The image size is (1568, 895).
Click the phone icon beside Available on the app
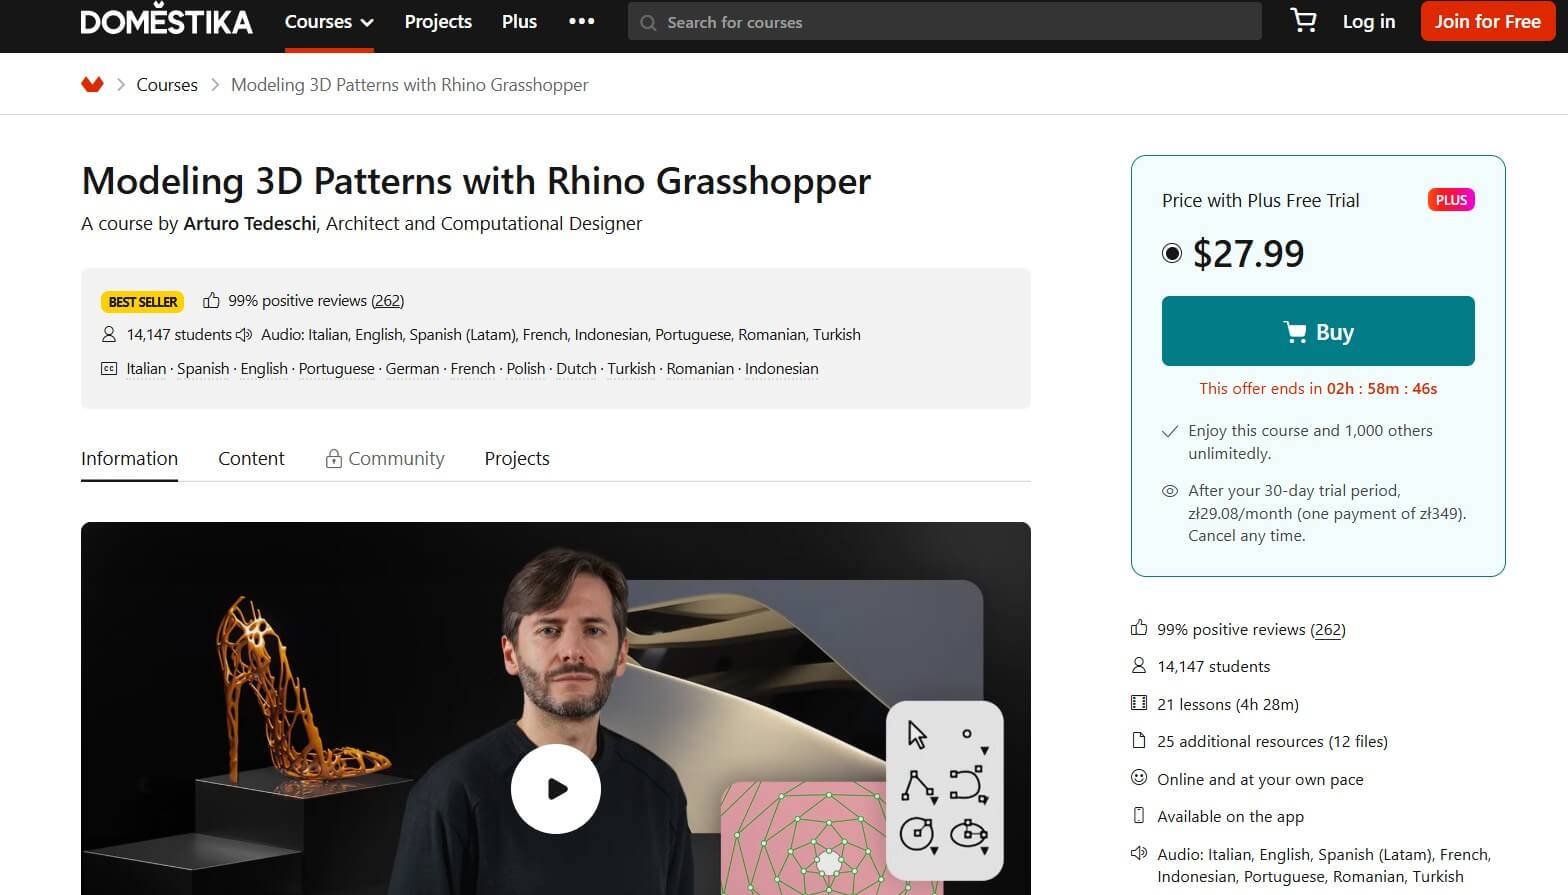[x=1139, y=816]
